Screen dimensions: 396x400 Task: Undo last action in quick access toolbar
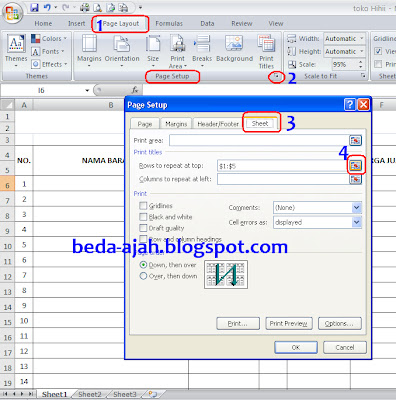click(x=47, y=7)
